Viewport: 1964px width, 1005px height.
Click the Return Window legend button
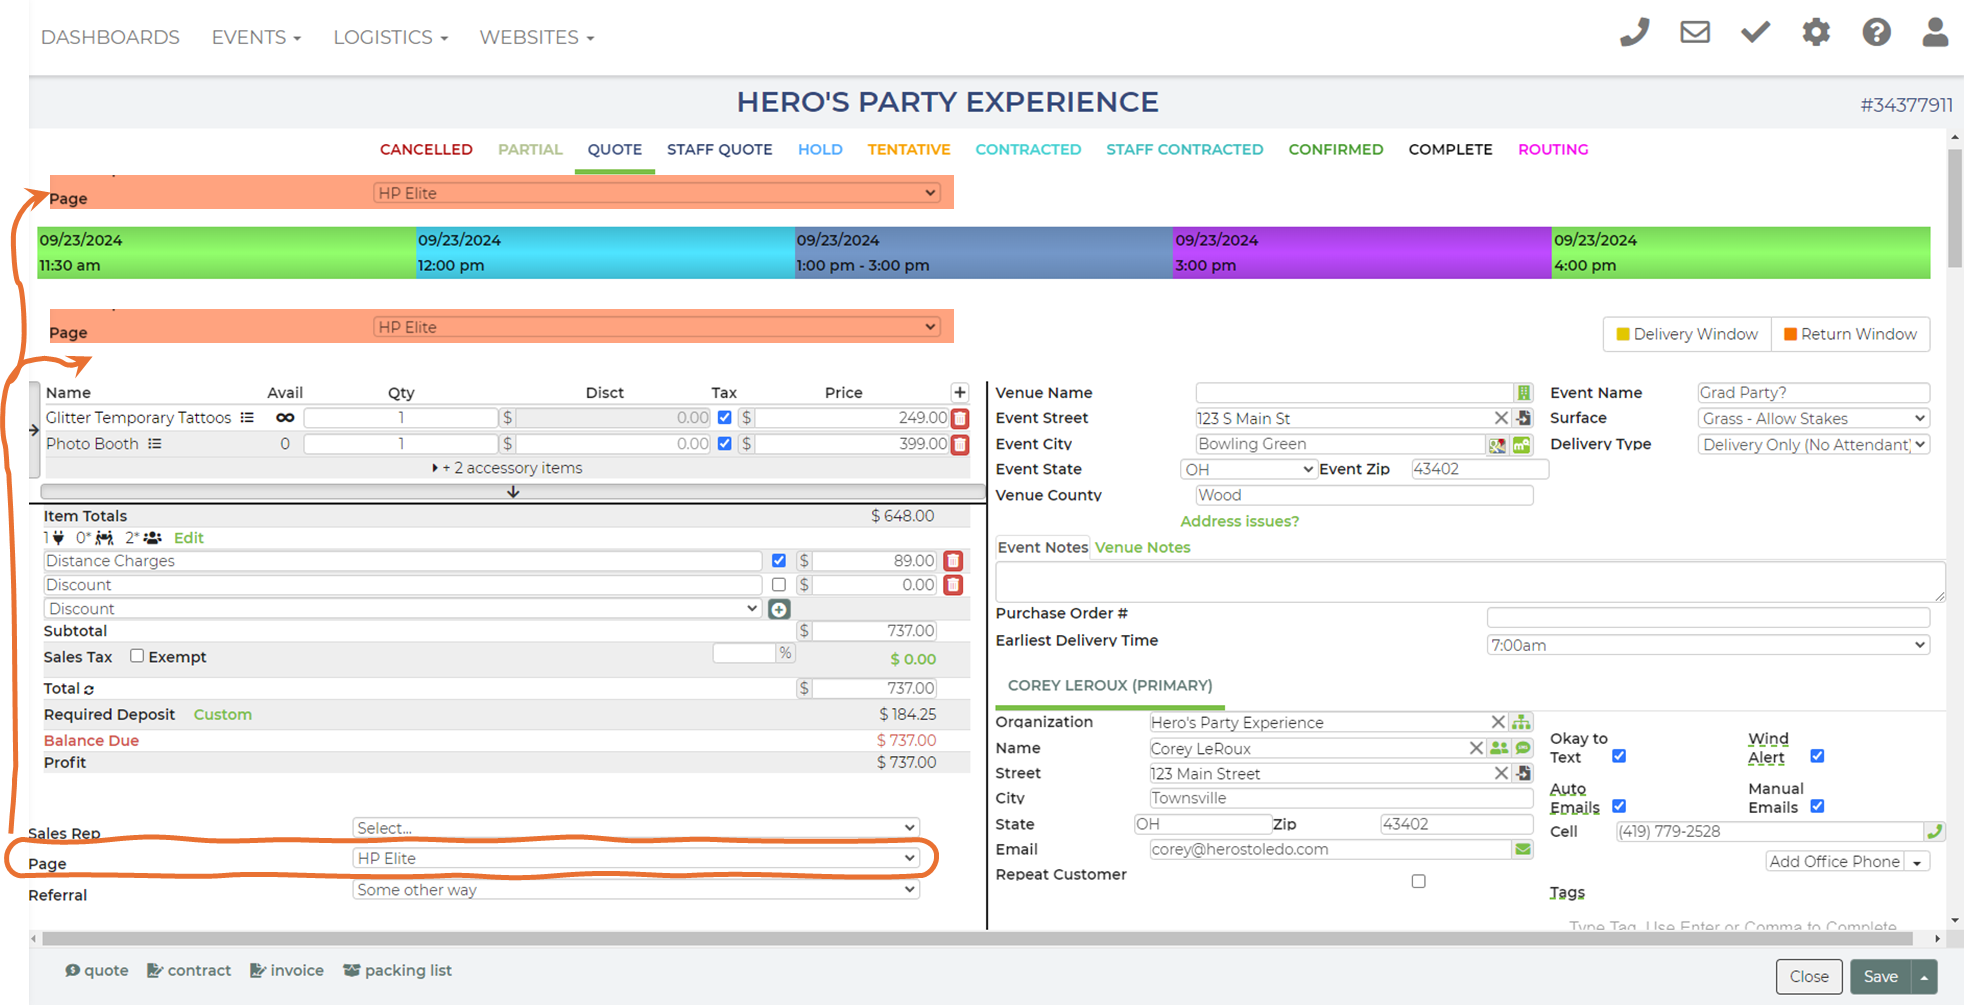(x=1850, y=334)
